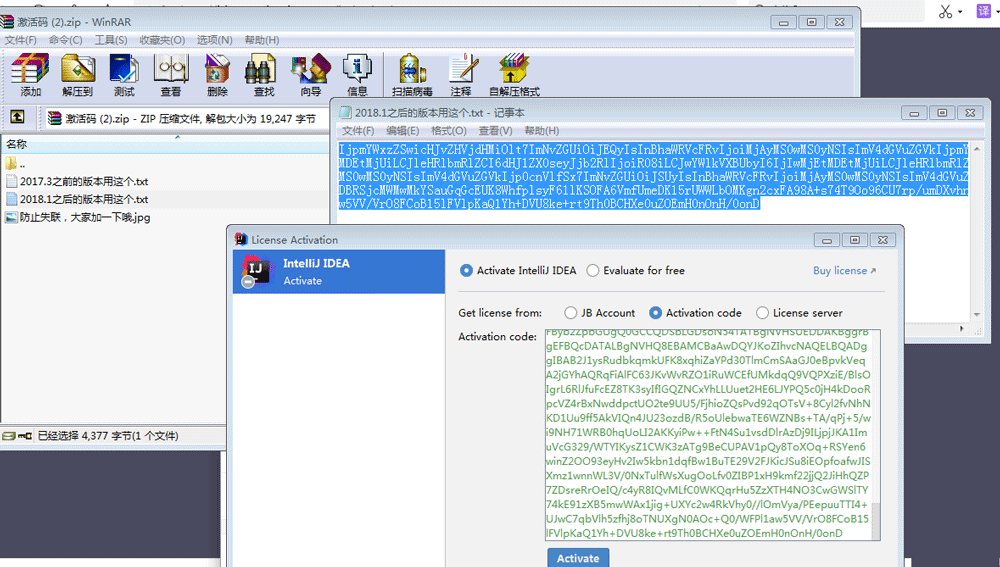The height and width of the screenshot is (567, 1000).
Task: Follow the Buy license link
Action: pos(844,271)
